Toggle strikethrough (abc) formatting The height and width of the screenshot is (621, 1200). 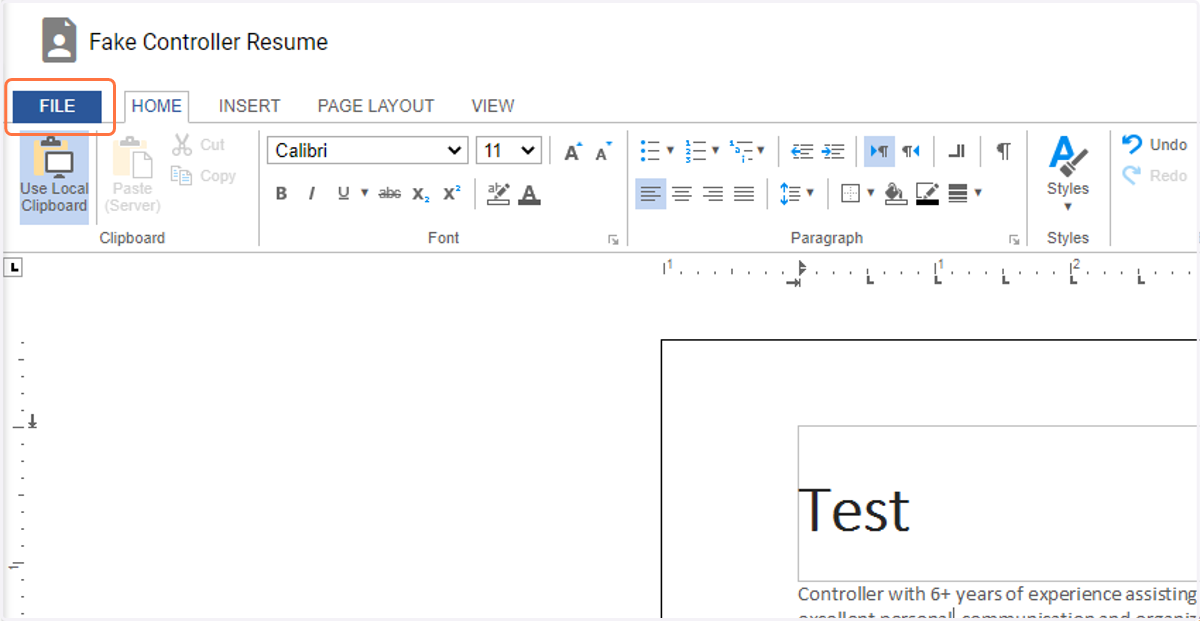click(x=390, y=194)
